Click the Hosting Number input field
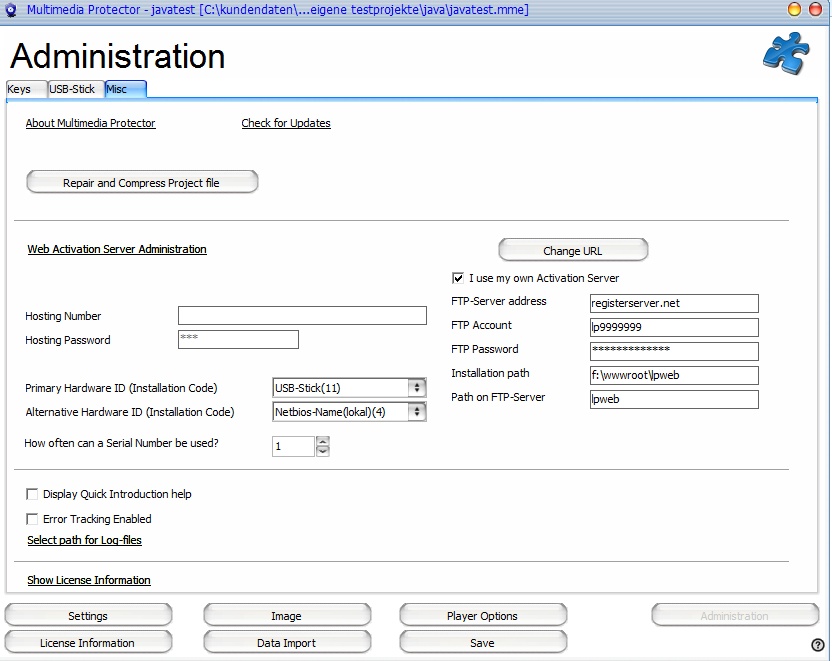This screenshot has width=832, height=661. (x=302, y=316)
